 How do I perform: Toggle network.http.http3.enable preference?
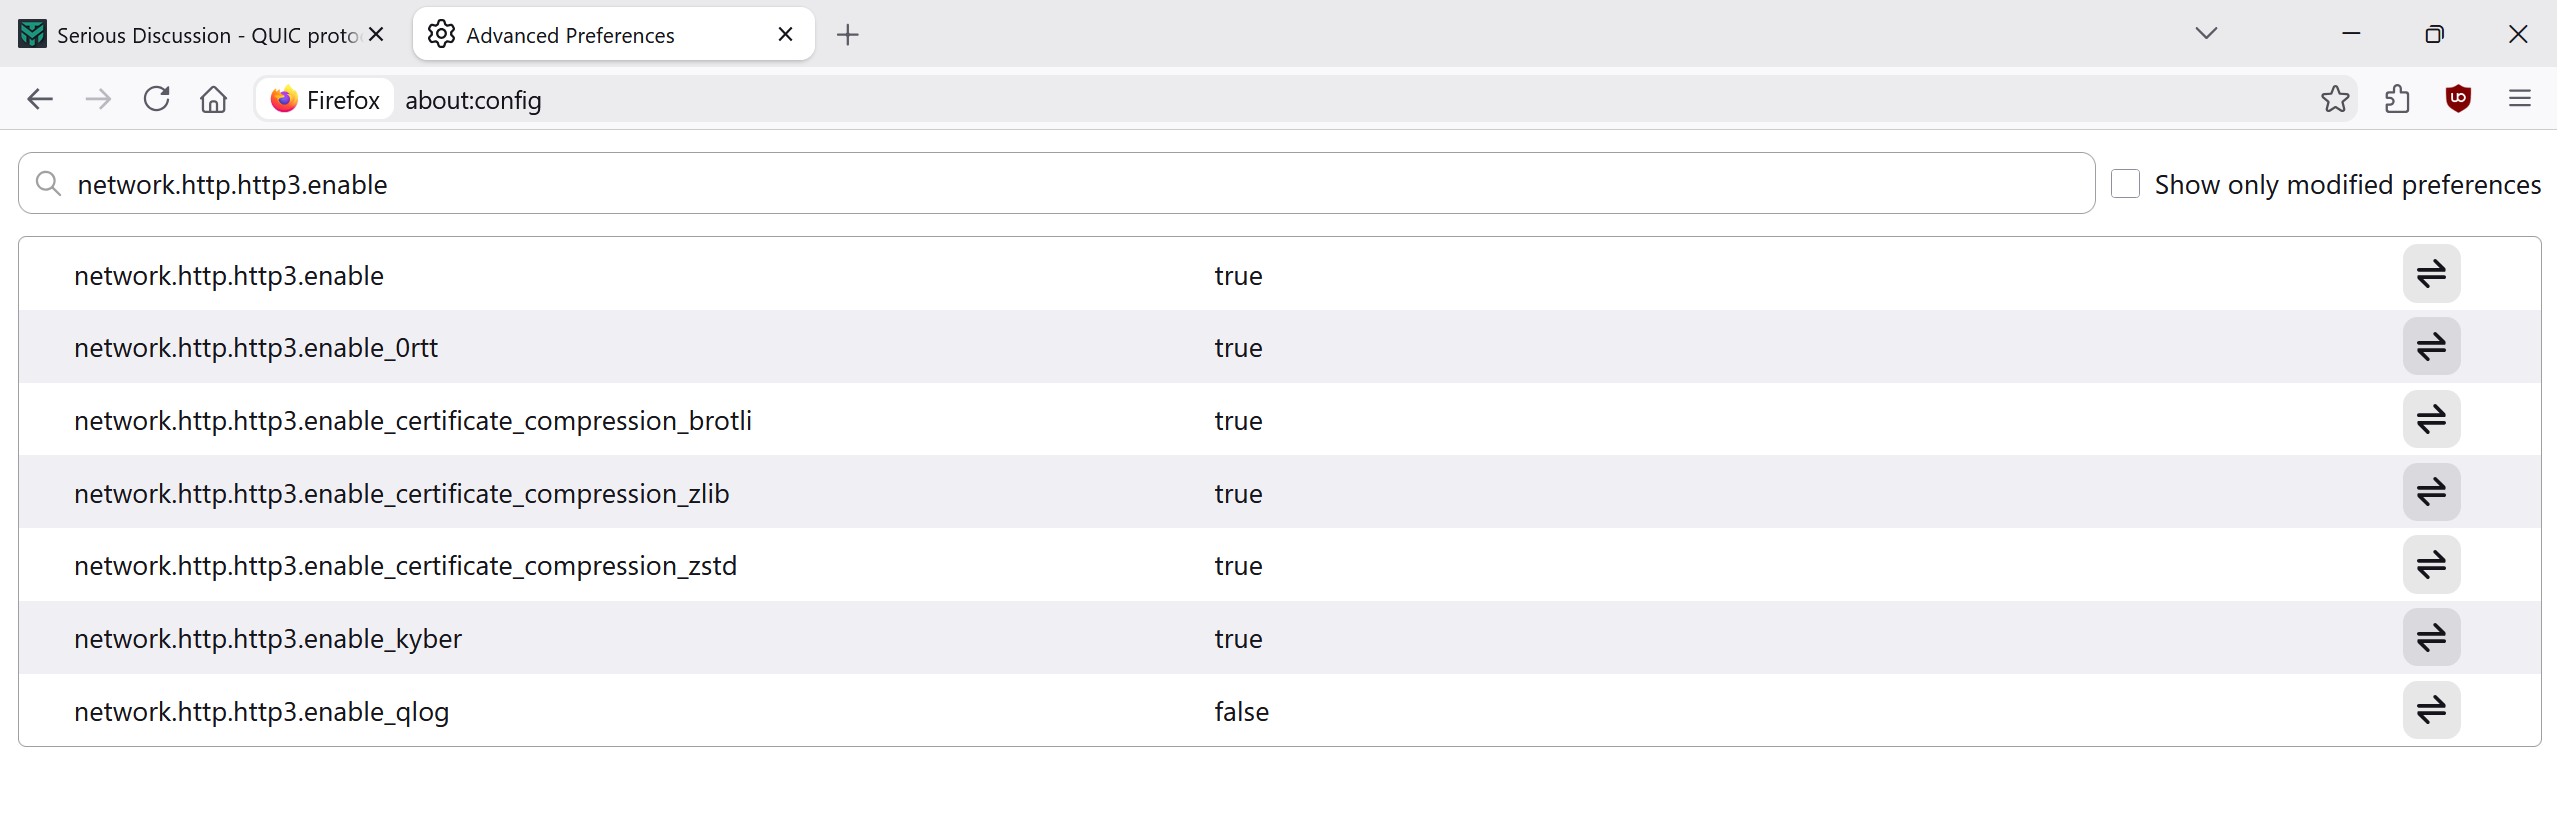(2431, 274)
